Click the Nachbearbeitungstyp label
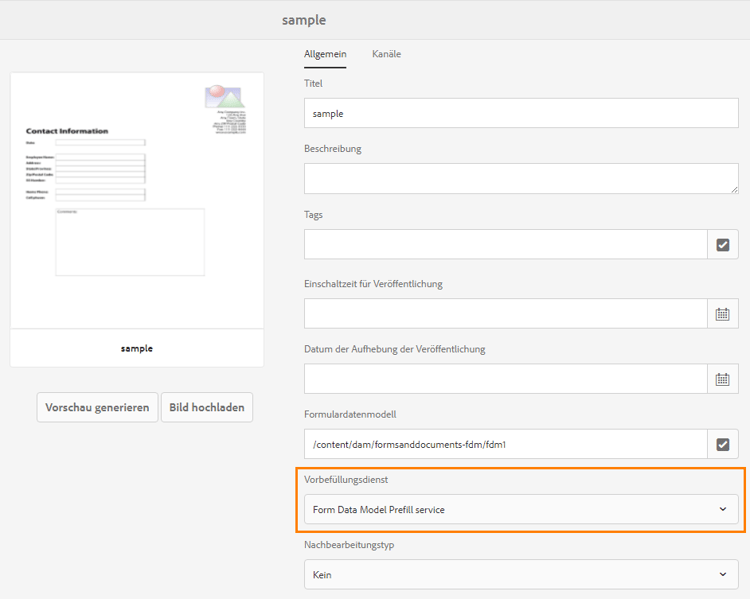Image resolution: width=750 pixels, height=599 pixels. click(x=349, y=544)
